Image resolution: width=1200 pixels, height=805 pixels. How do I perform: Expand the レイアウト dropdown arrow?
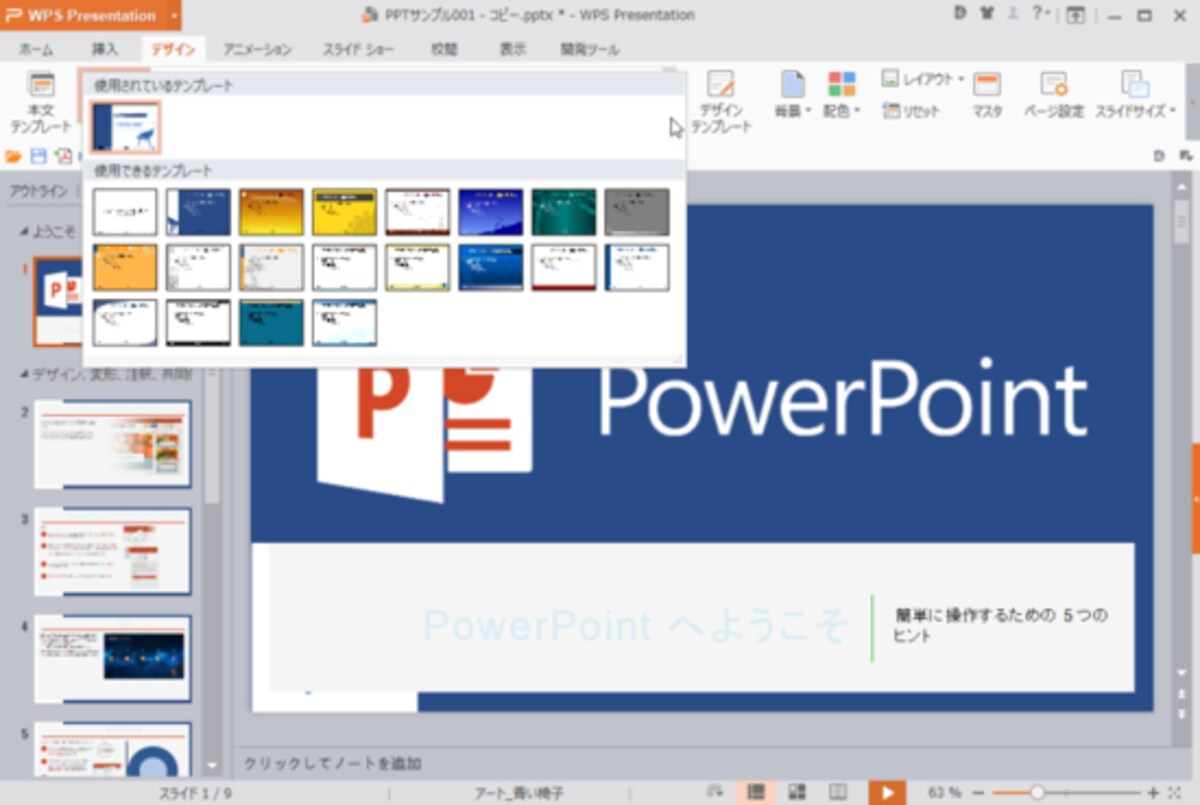pos(961,80)
